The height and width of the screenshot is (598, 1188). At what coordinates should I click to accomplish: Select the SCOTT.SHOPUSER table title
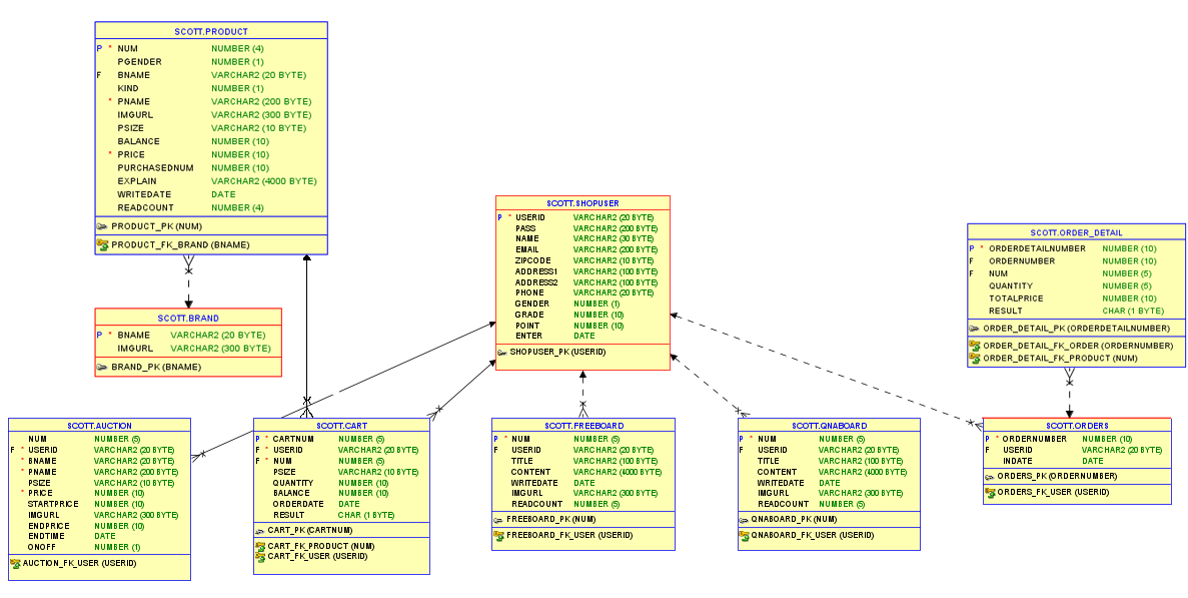[583, 203]
